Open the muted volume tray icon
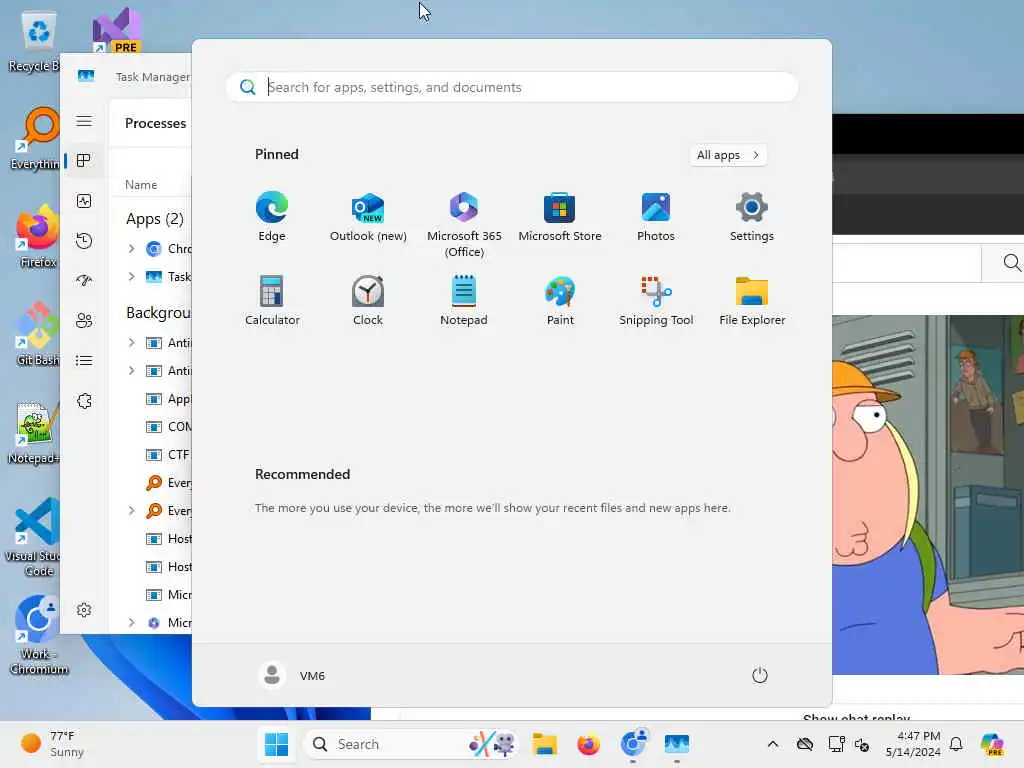The width and height of the screenshot is (1024, 768). [862, 744]
